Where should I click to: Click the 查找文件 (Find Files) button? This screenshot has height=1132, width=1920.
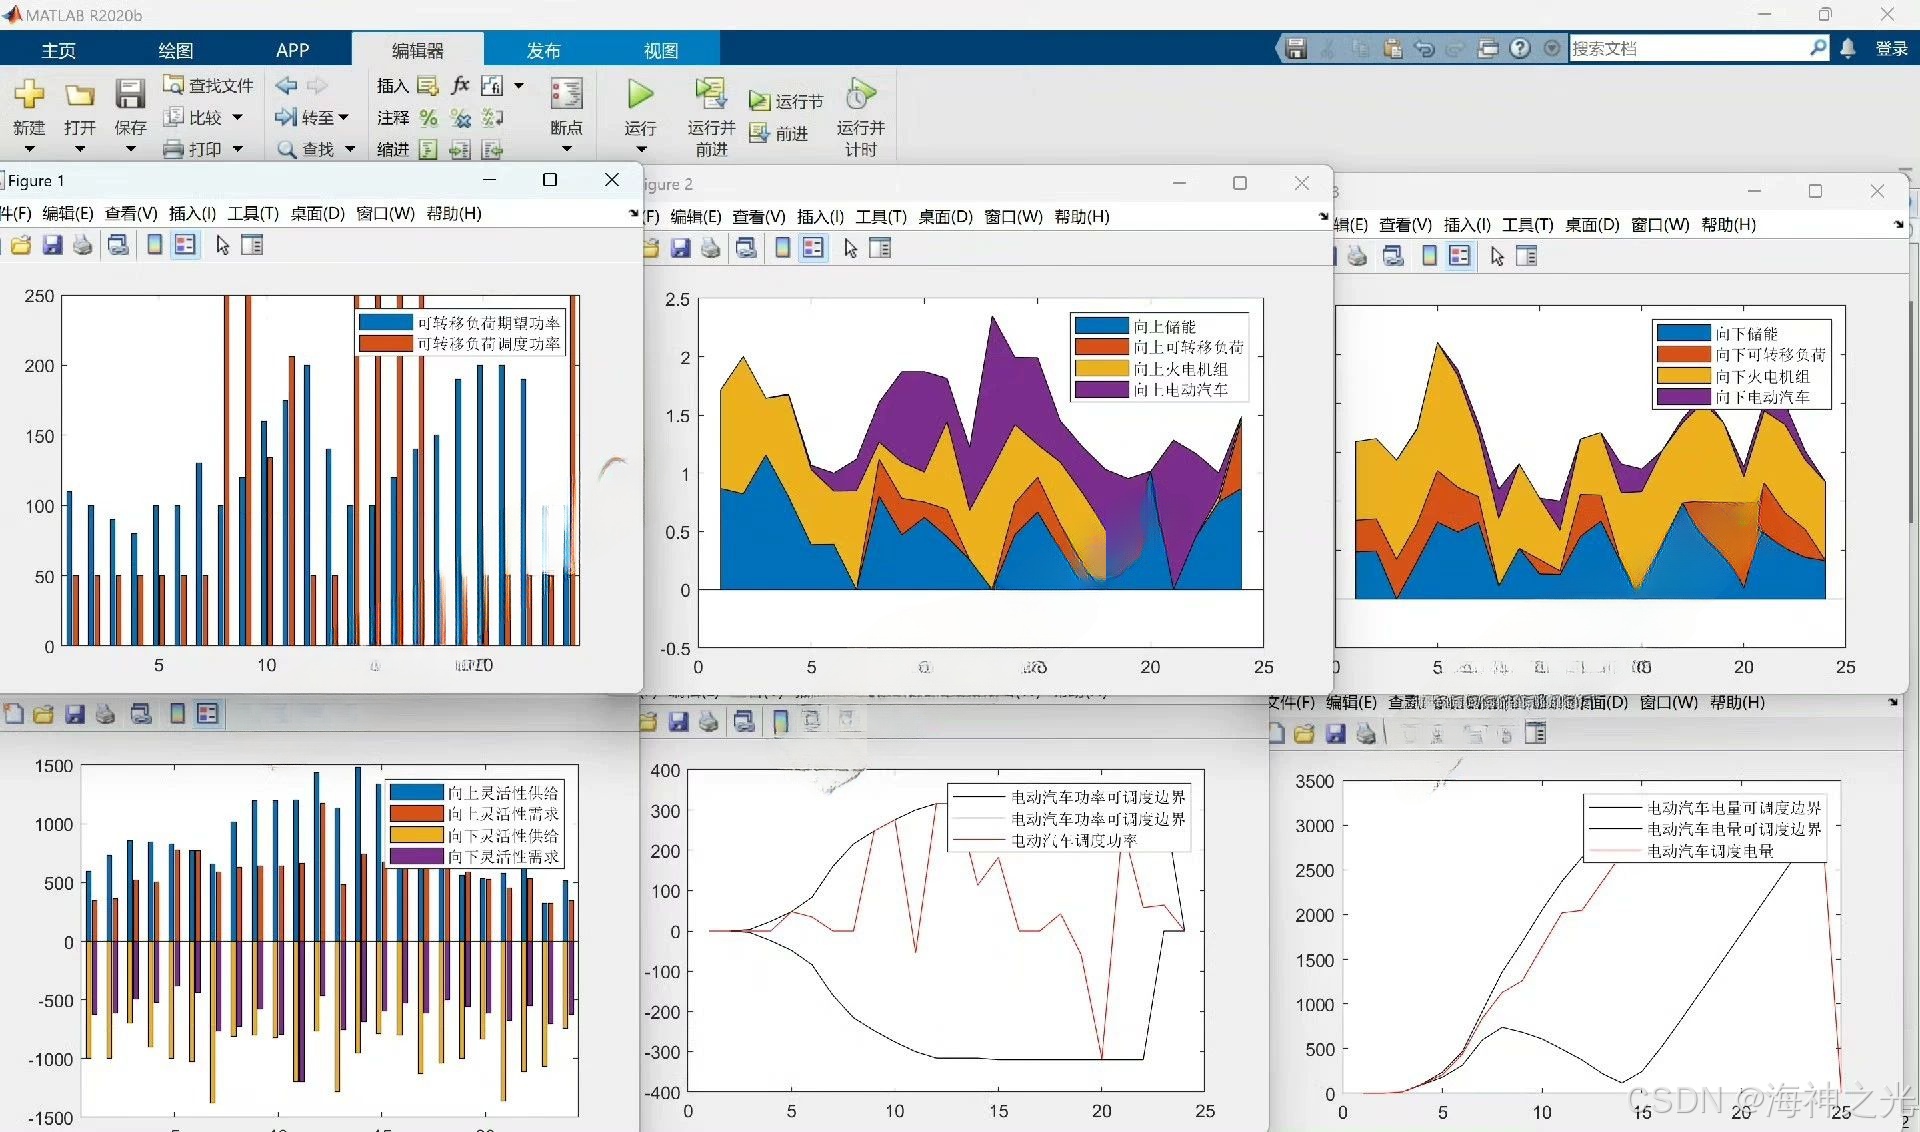(x=209, y=86)
